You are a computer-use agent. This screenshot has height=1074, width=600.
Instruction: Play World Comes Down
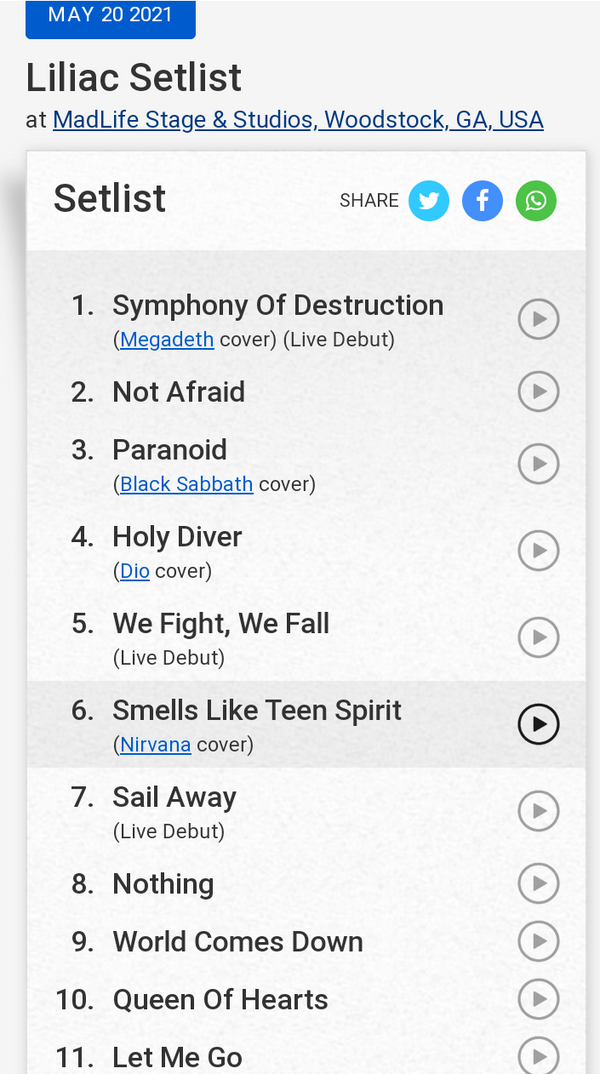tap(538, 941)
